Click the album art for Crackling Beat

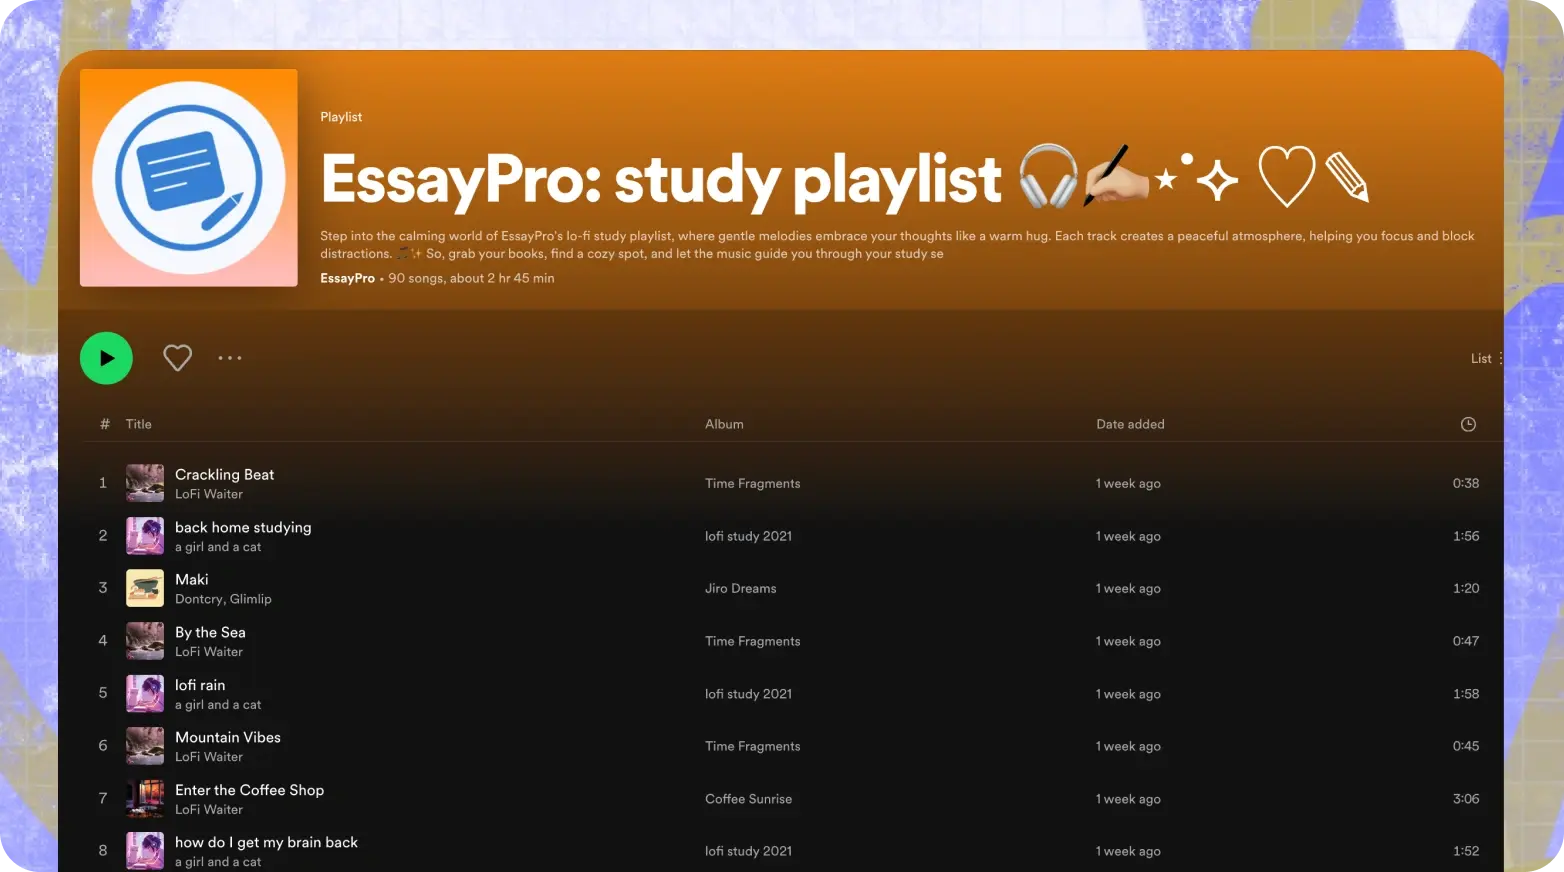click(x=144, y=483)
